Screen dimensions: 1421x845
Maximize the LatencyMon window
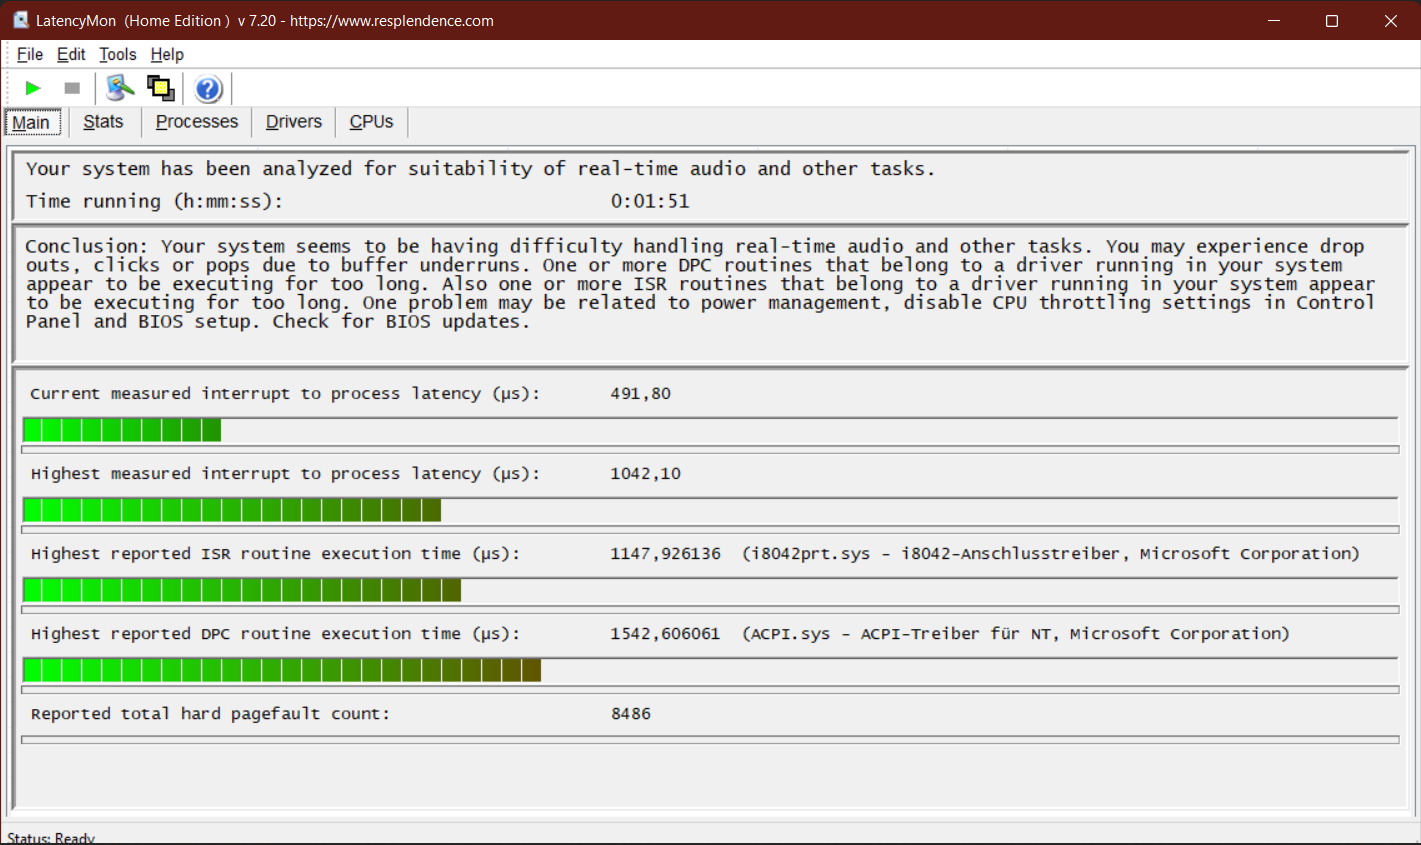pos(1332,20)
